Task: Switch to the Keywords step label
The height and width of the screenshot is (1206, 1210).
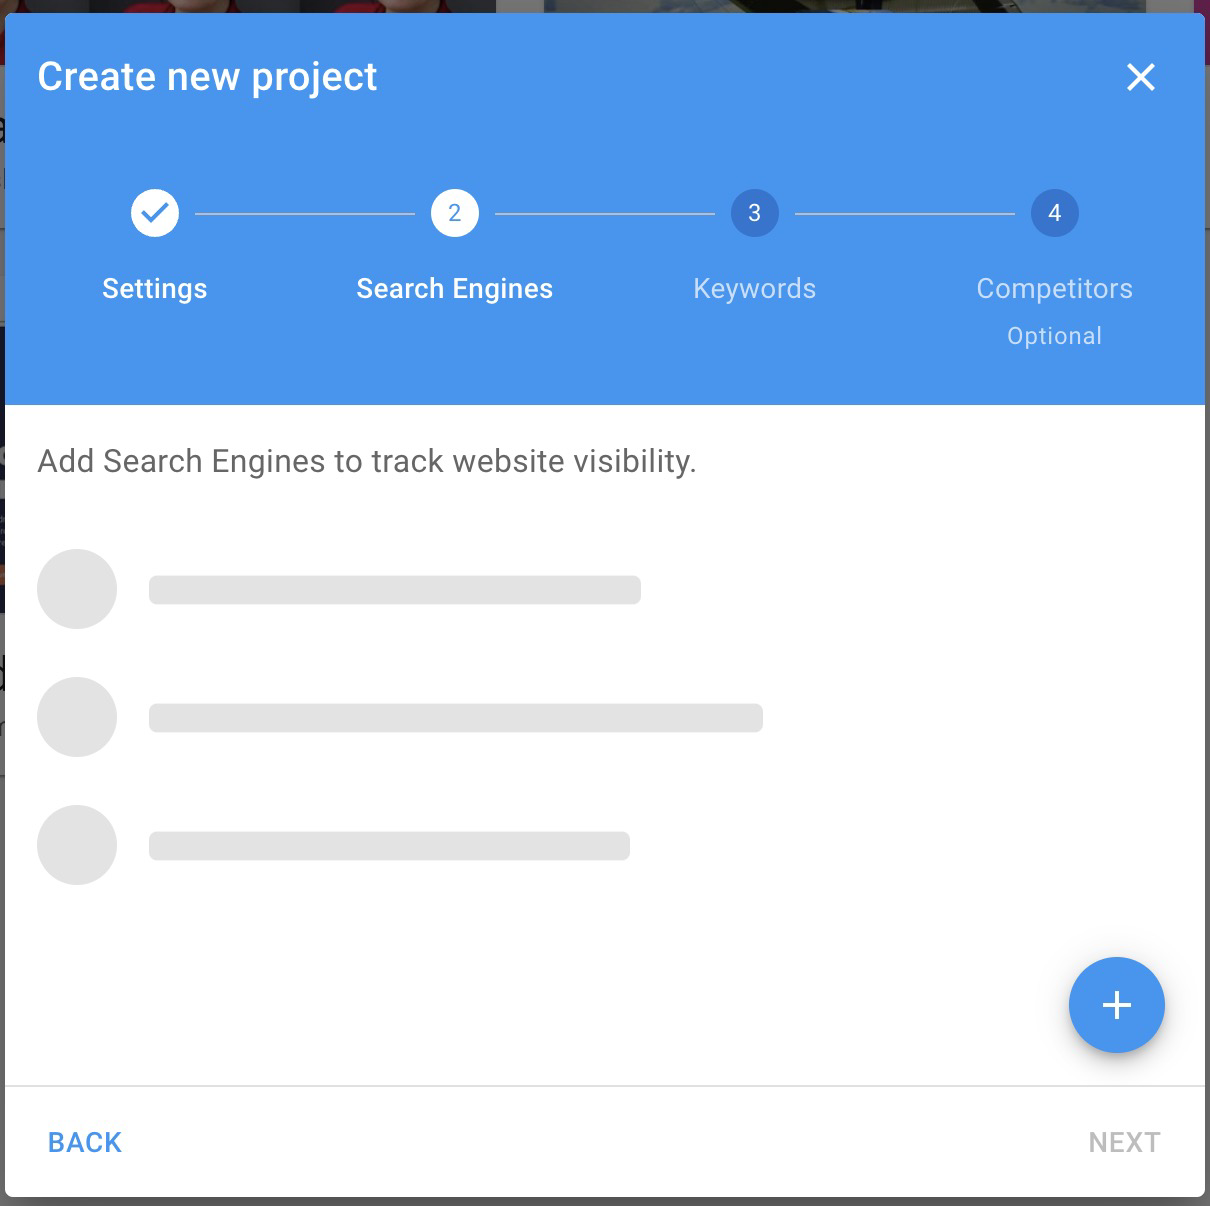Action: click(755, 288)
